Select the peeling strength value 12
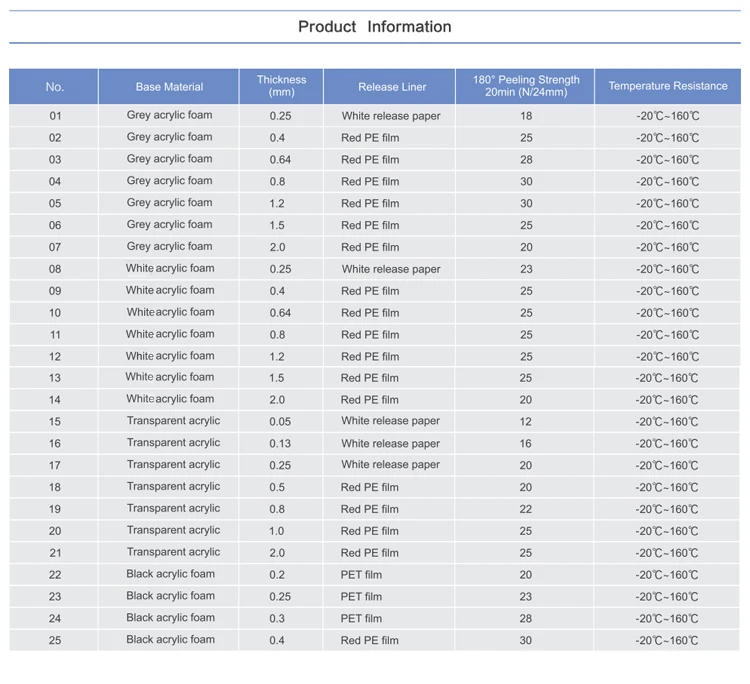Viewport: 750px width, 684px height. coord(526,421)
